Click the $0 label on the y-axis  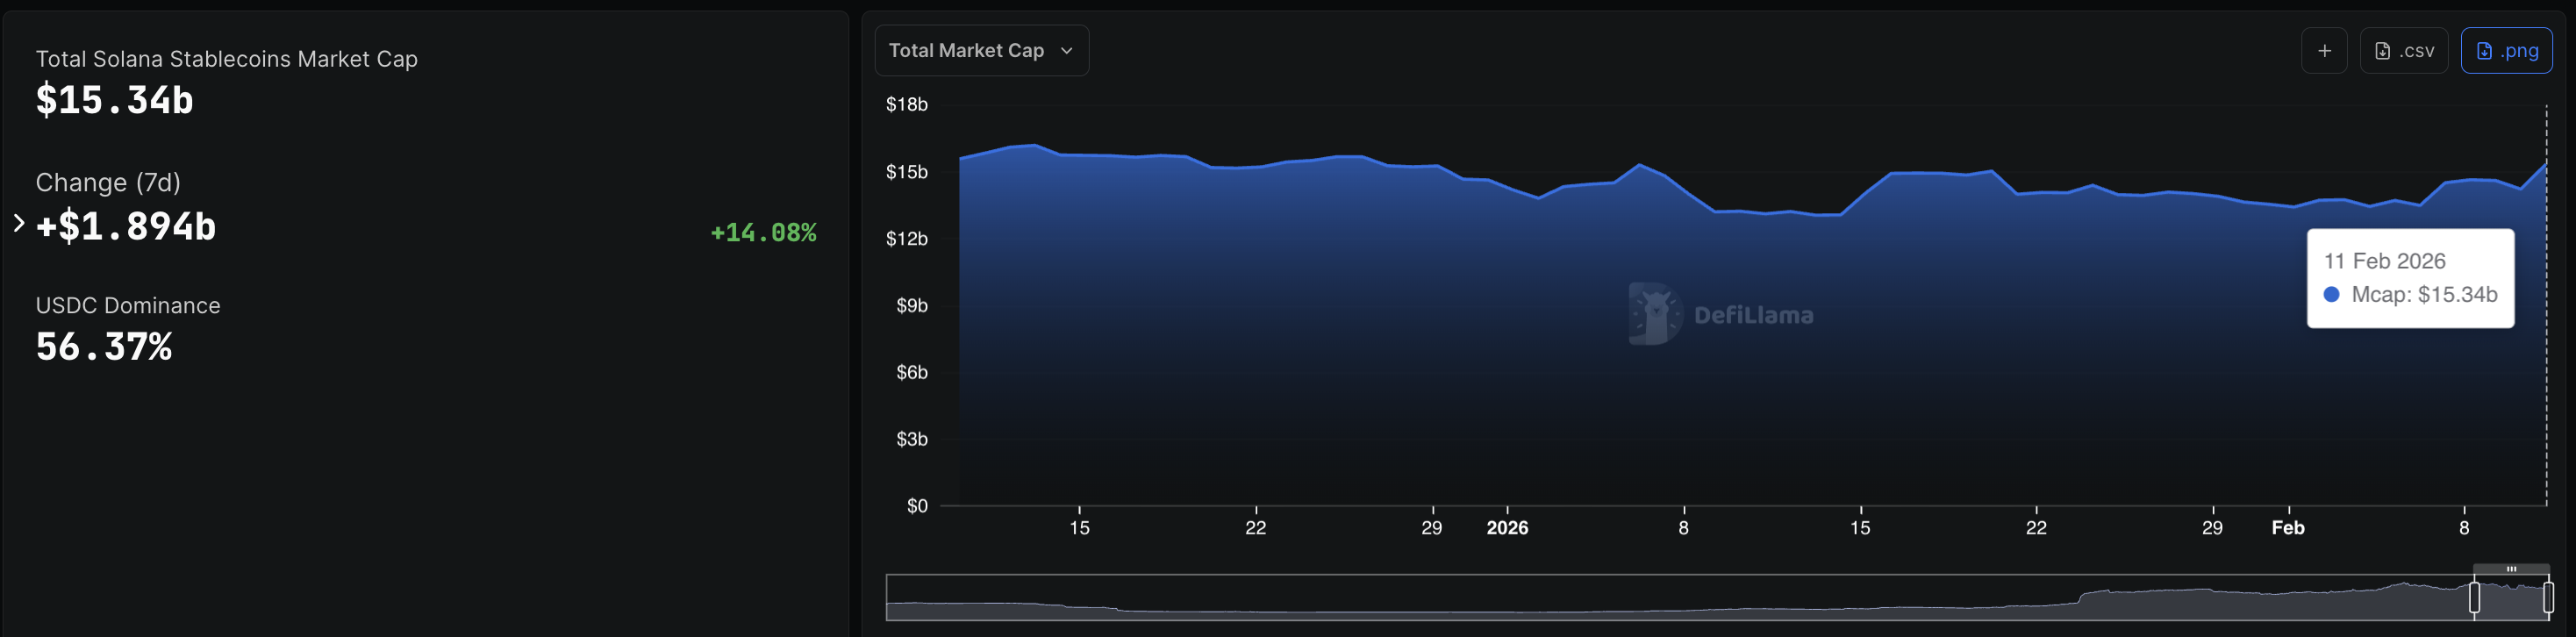[916, 506]
